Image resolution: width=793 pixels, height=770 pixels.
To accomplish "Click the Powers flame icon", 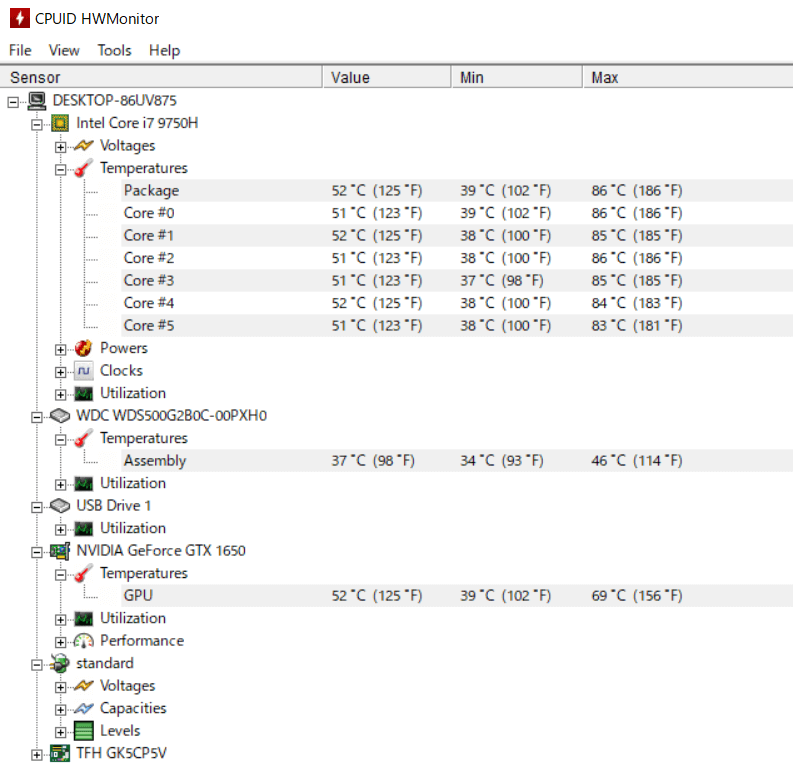I will click(x=83, y=348).
